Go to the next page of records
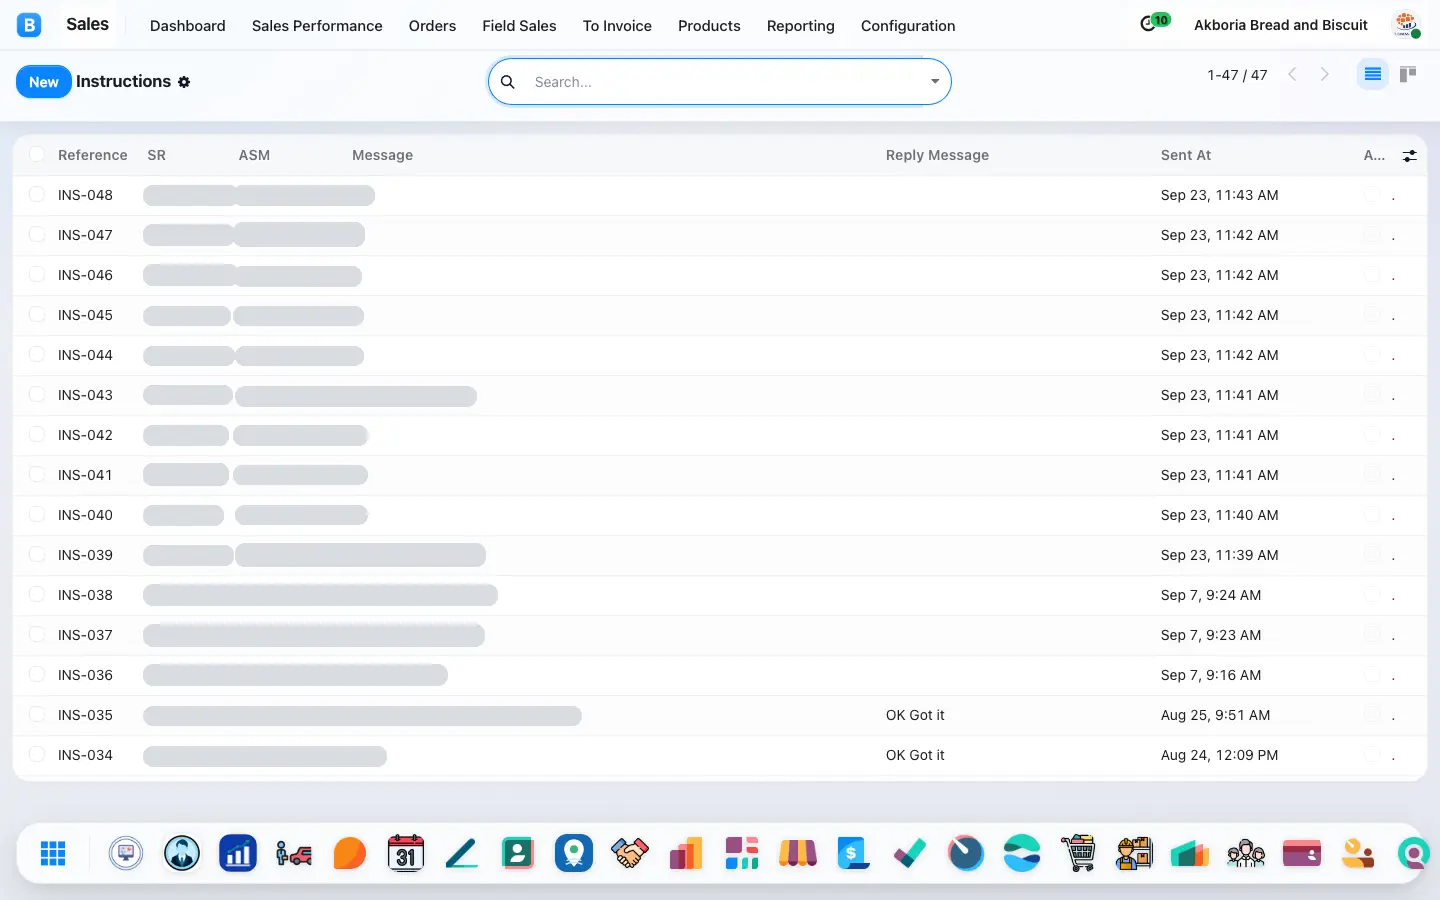1440x900 pixels. click(1325, 74)
